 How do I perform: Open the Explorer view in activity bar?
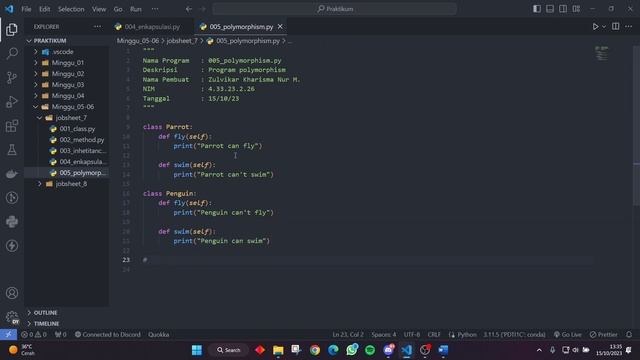coord(12,29)
